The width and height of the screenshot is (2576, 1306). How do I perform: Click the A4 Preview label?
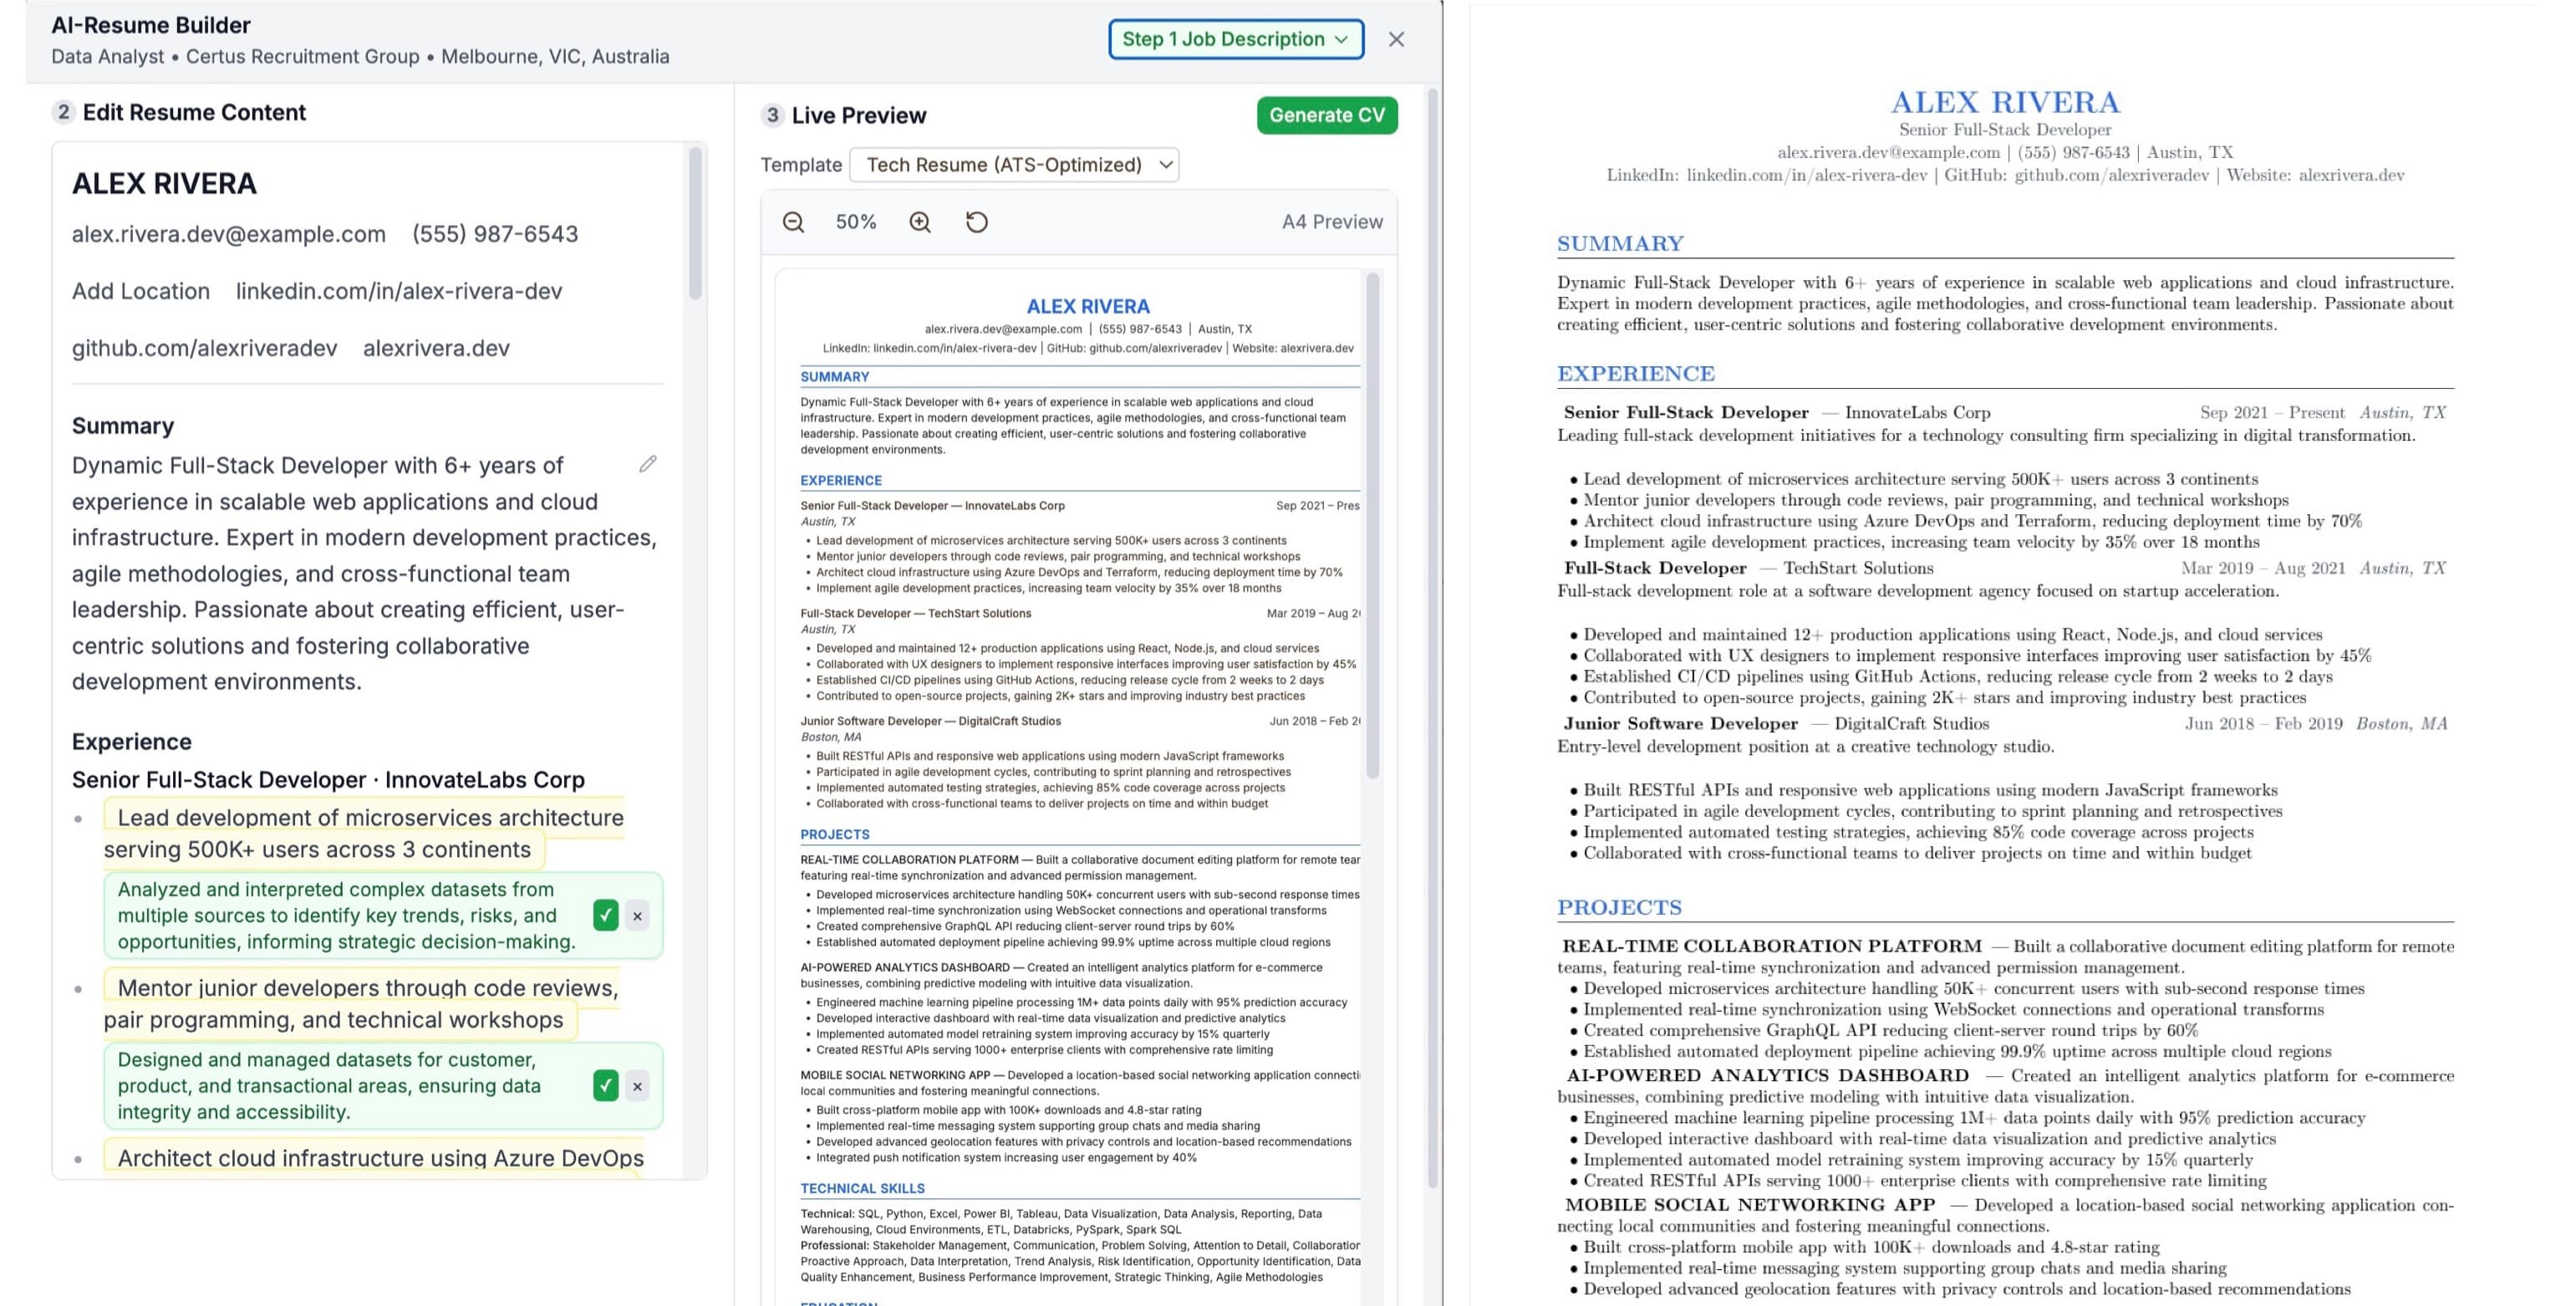tap(1331, 221)
